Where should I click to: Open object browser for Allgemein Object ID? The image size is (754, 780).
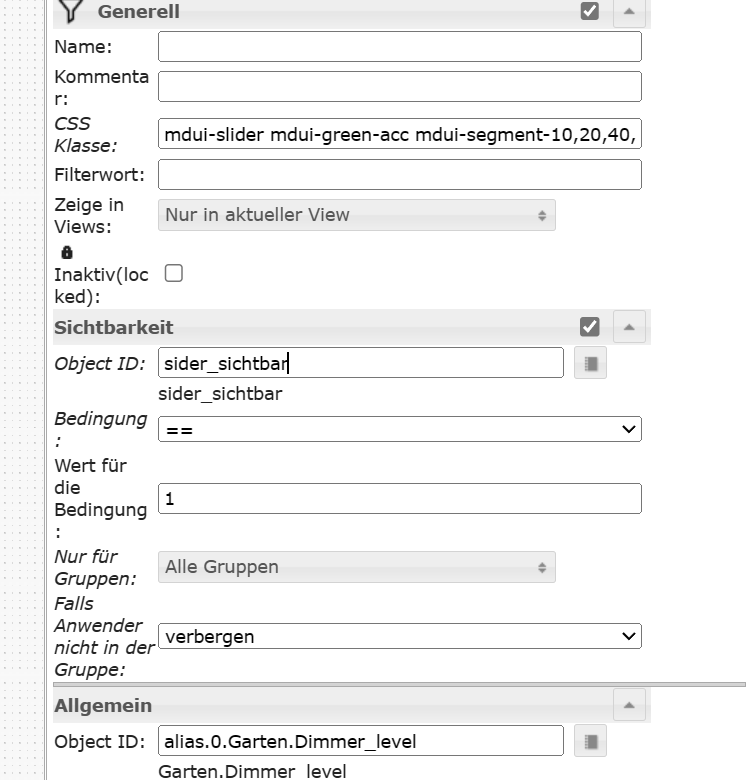[590, 741]
